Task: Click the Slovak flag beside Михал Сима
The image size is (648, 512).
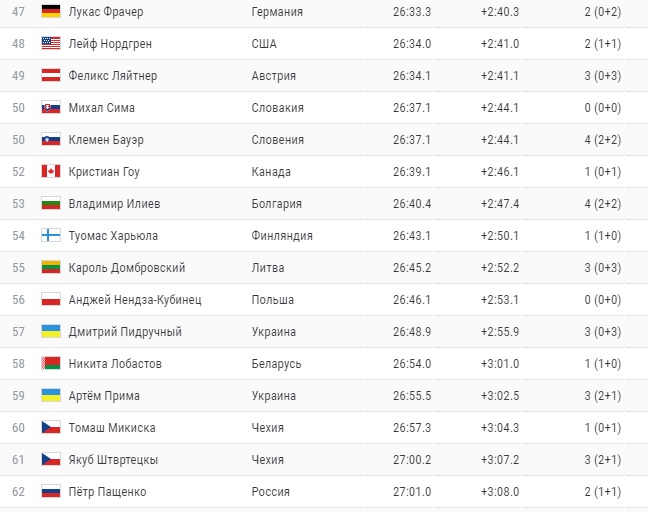Action: point(51,108)
